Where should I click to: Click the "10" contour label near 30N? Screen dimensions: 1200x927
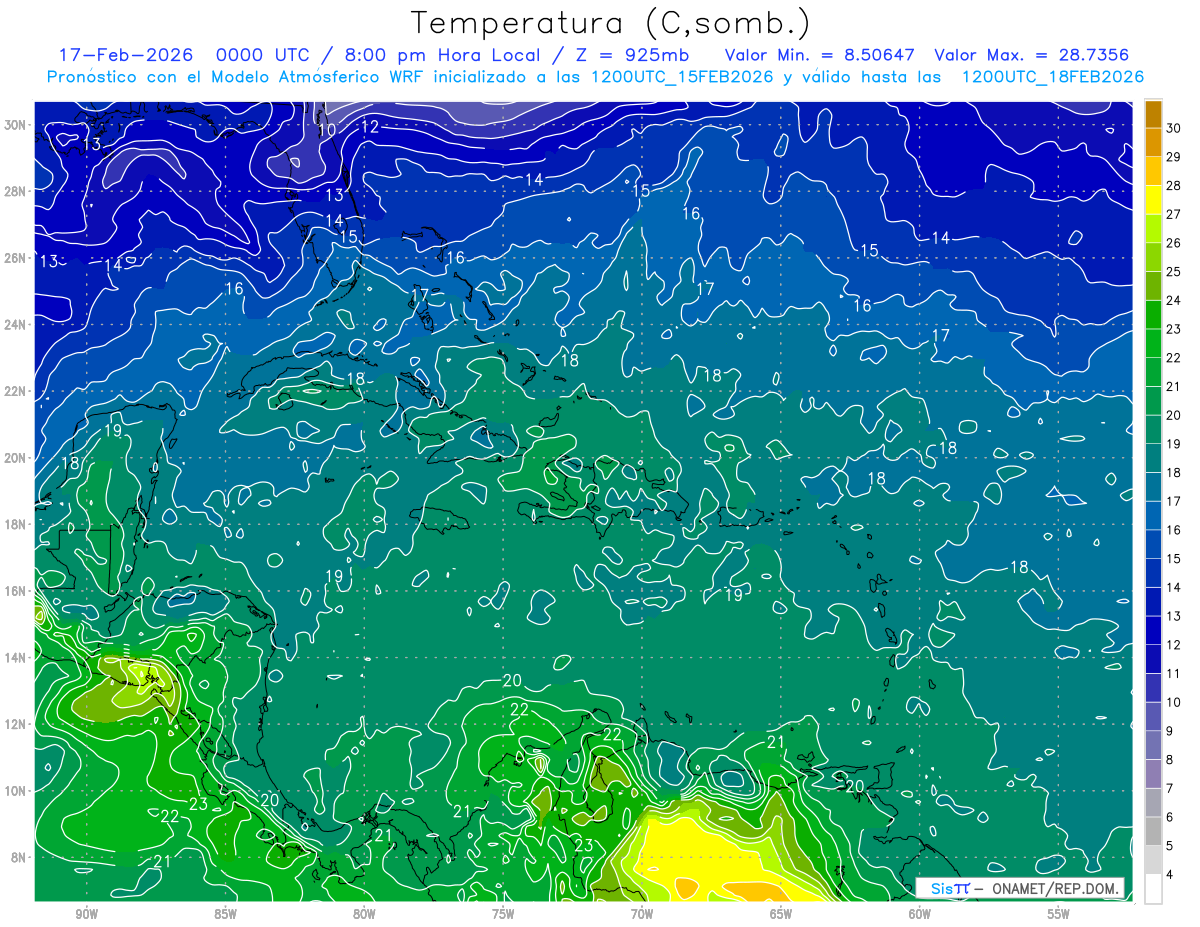[327, 131]
